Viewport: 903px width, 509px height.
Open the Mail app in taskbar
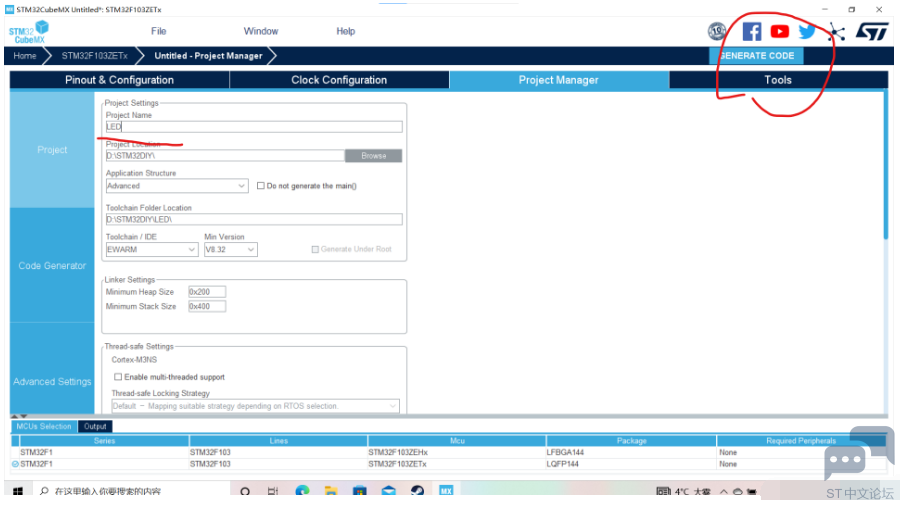pyautogui.click(x=389, y=491)
